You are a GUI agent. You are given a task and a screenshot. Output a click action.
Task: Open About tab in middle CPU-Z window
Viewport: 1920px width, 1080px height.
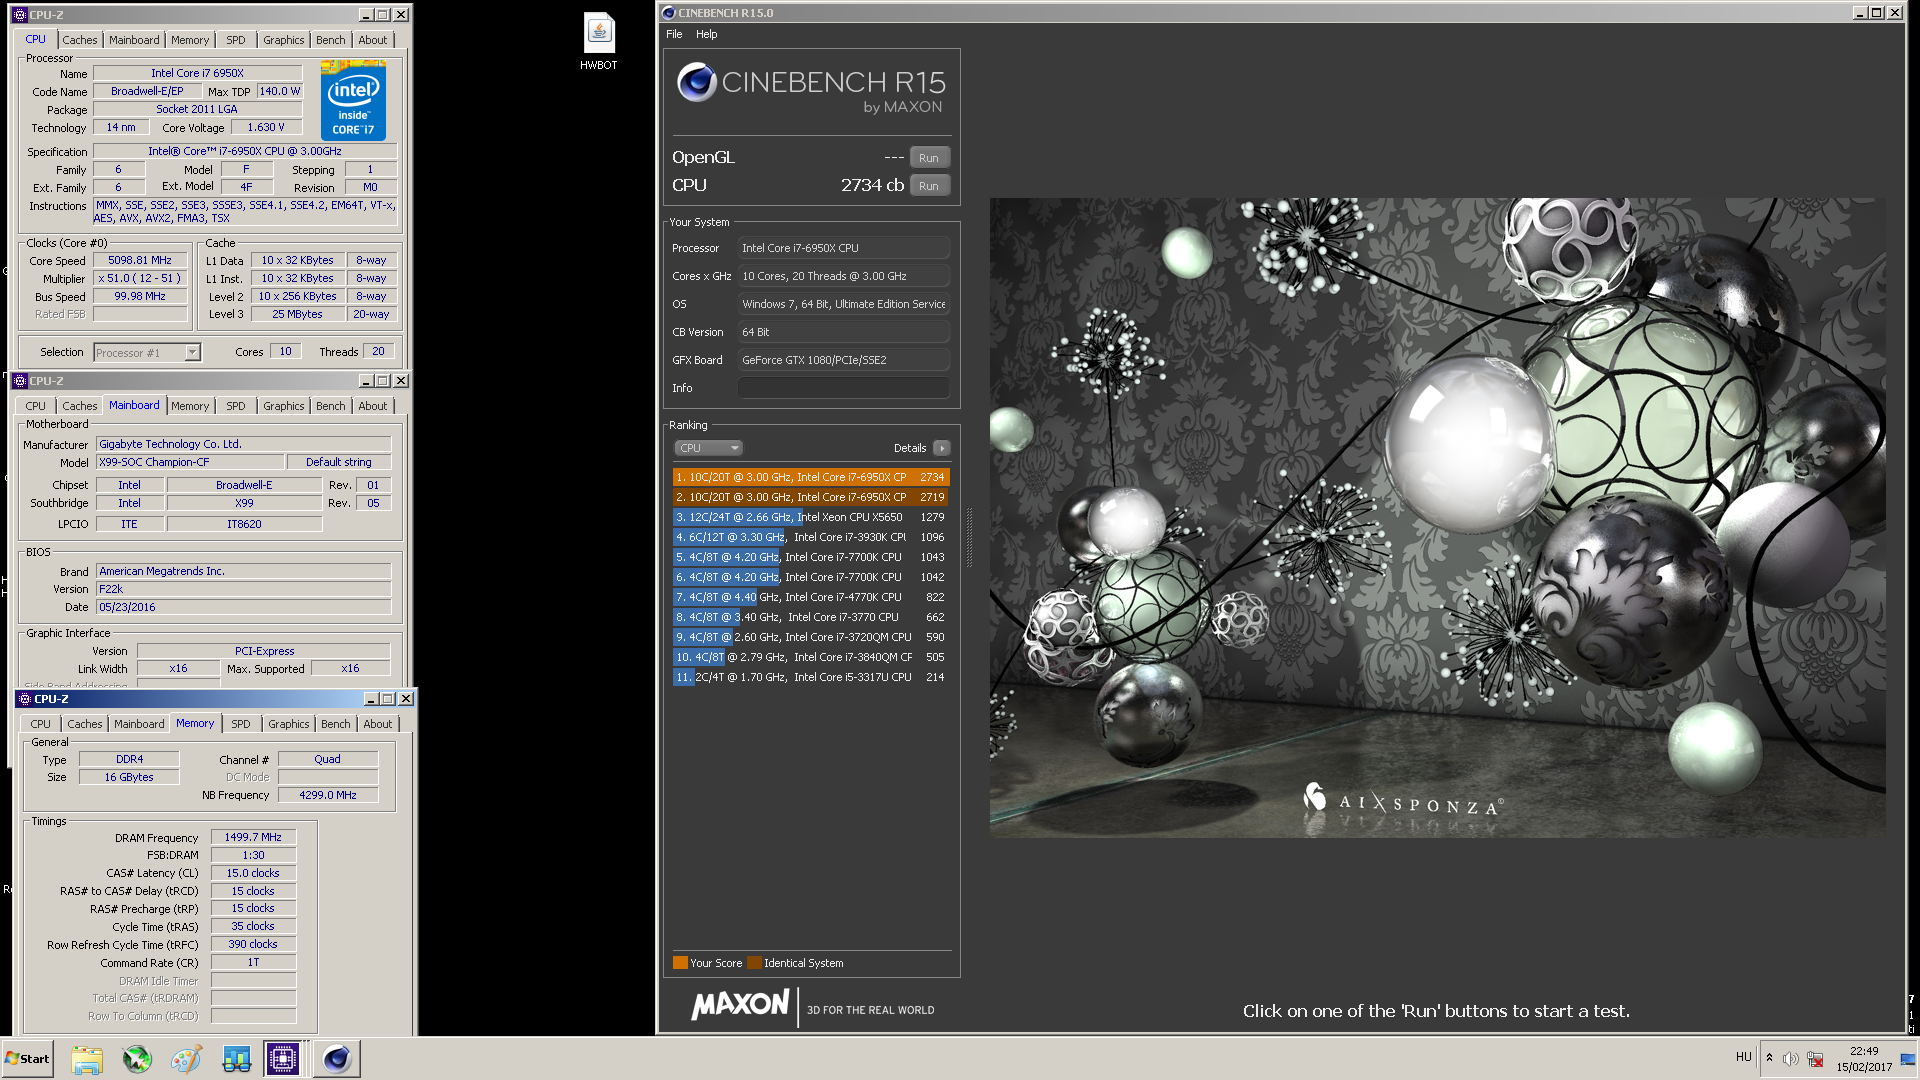(373, 406)
